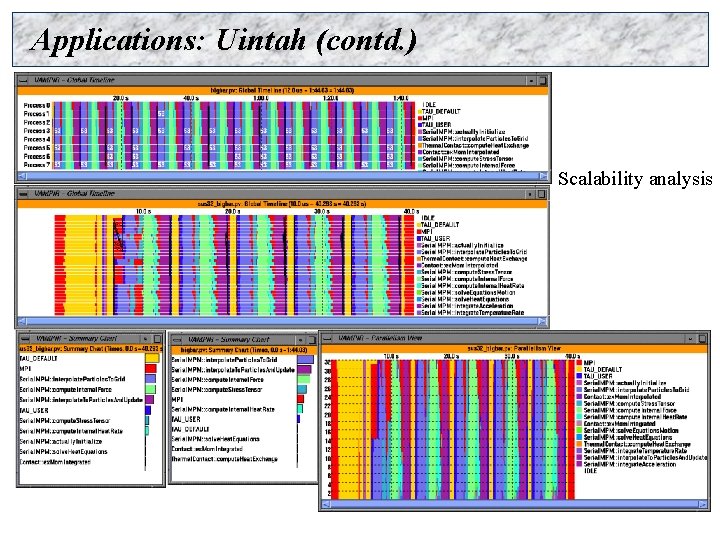
Task: Click left scroll arrow in Parallelism View
Action: point(326,504)
